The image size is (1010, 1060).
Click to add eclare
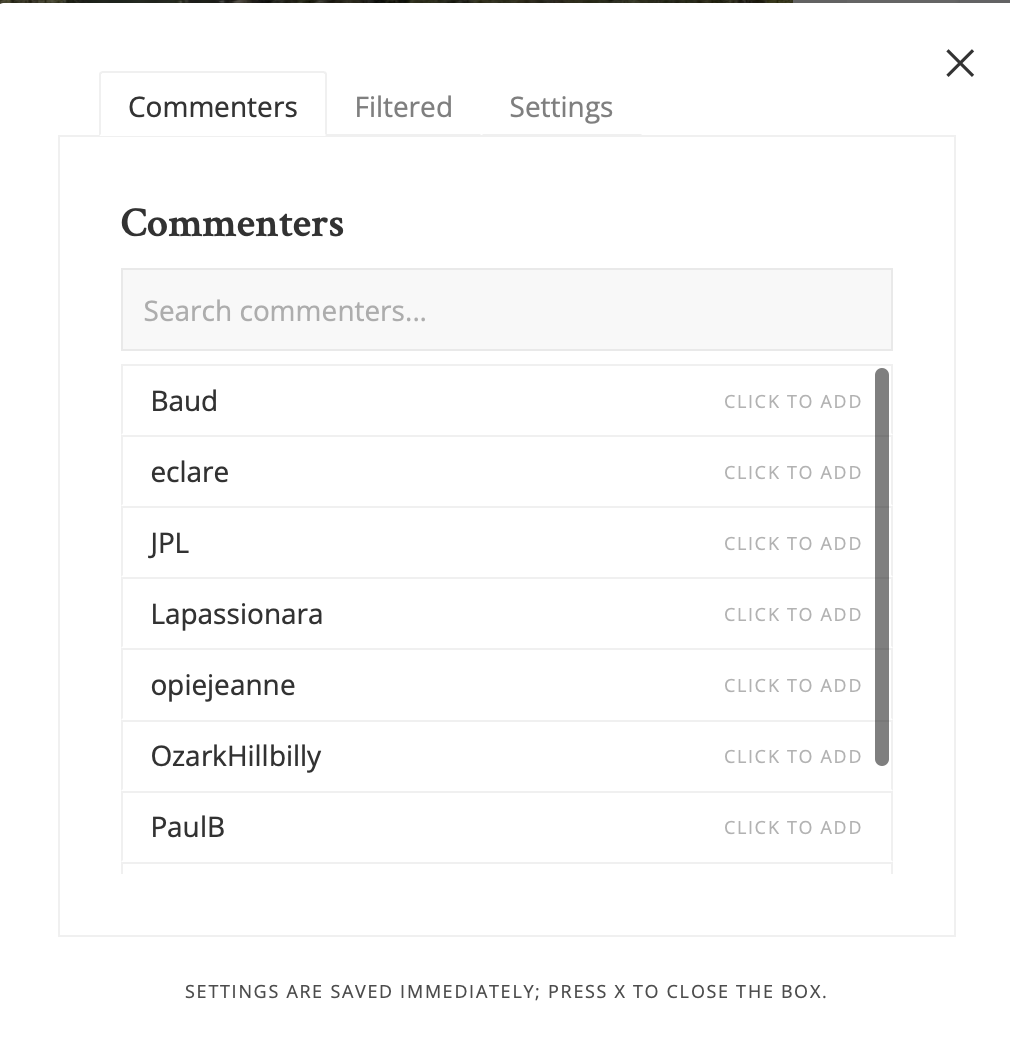[793, 473]
